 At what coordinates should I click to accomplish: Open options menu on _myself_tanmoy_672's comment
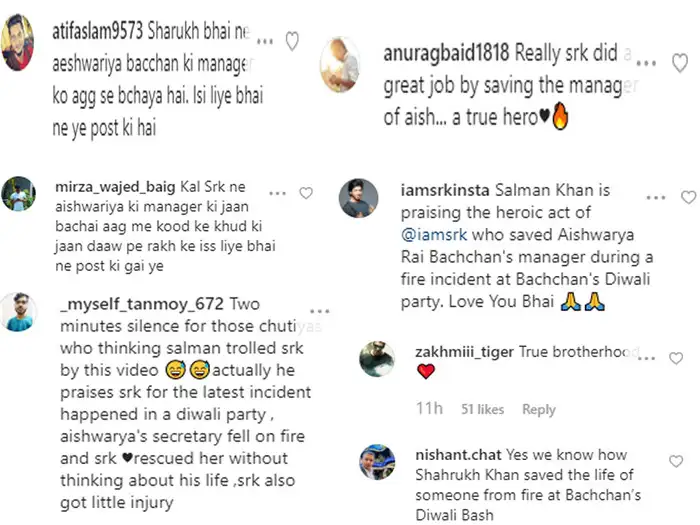click(320, 311)
